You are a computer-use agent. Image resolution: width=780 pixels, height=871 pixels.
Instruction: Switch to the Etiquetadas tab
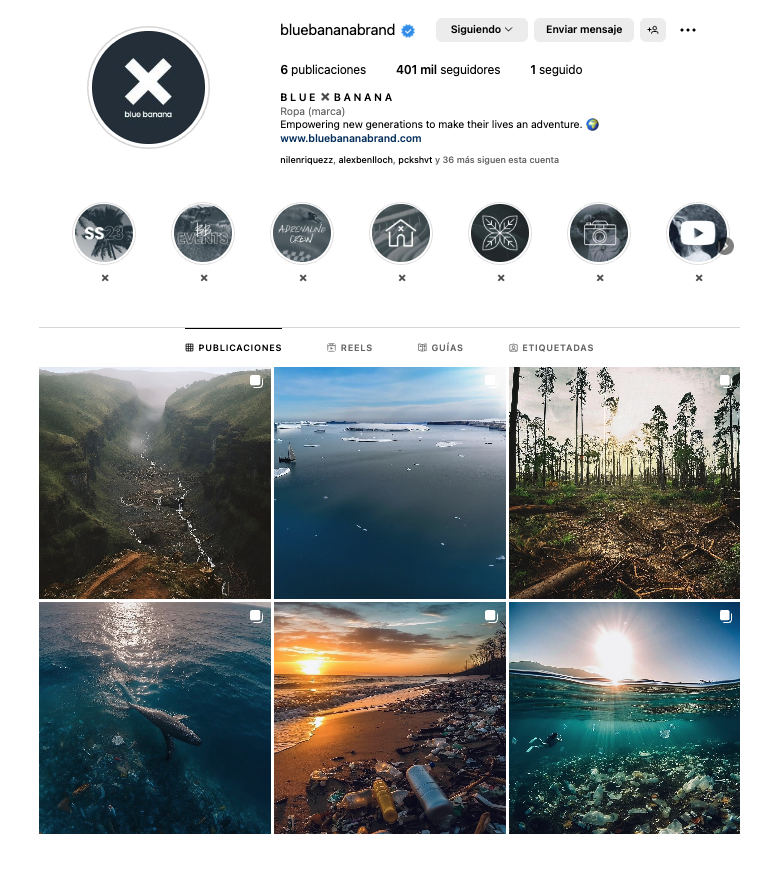click(551, 348)
